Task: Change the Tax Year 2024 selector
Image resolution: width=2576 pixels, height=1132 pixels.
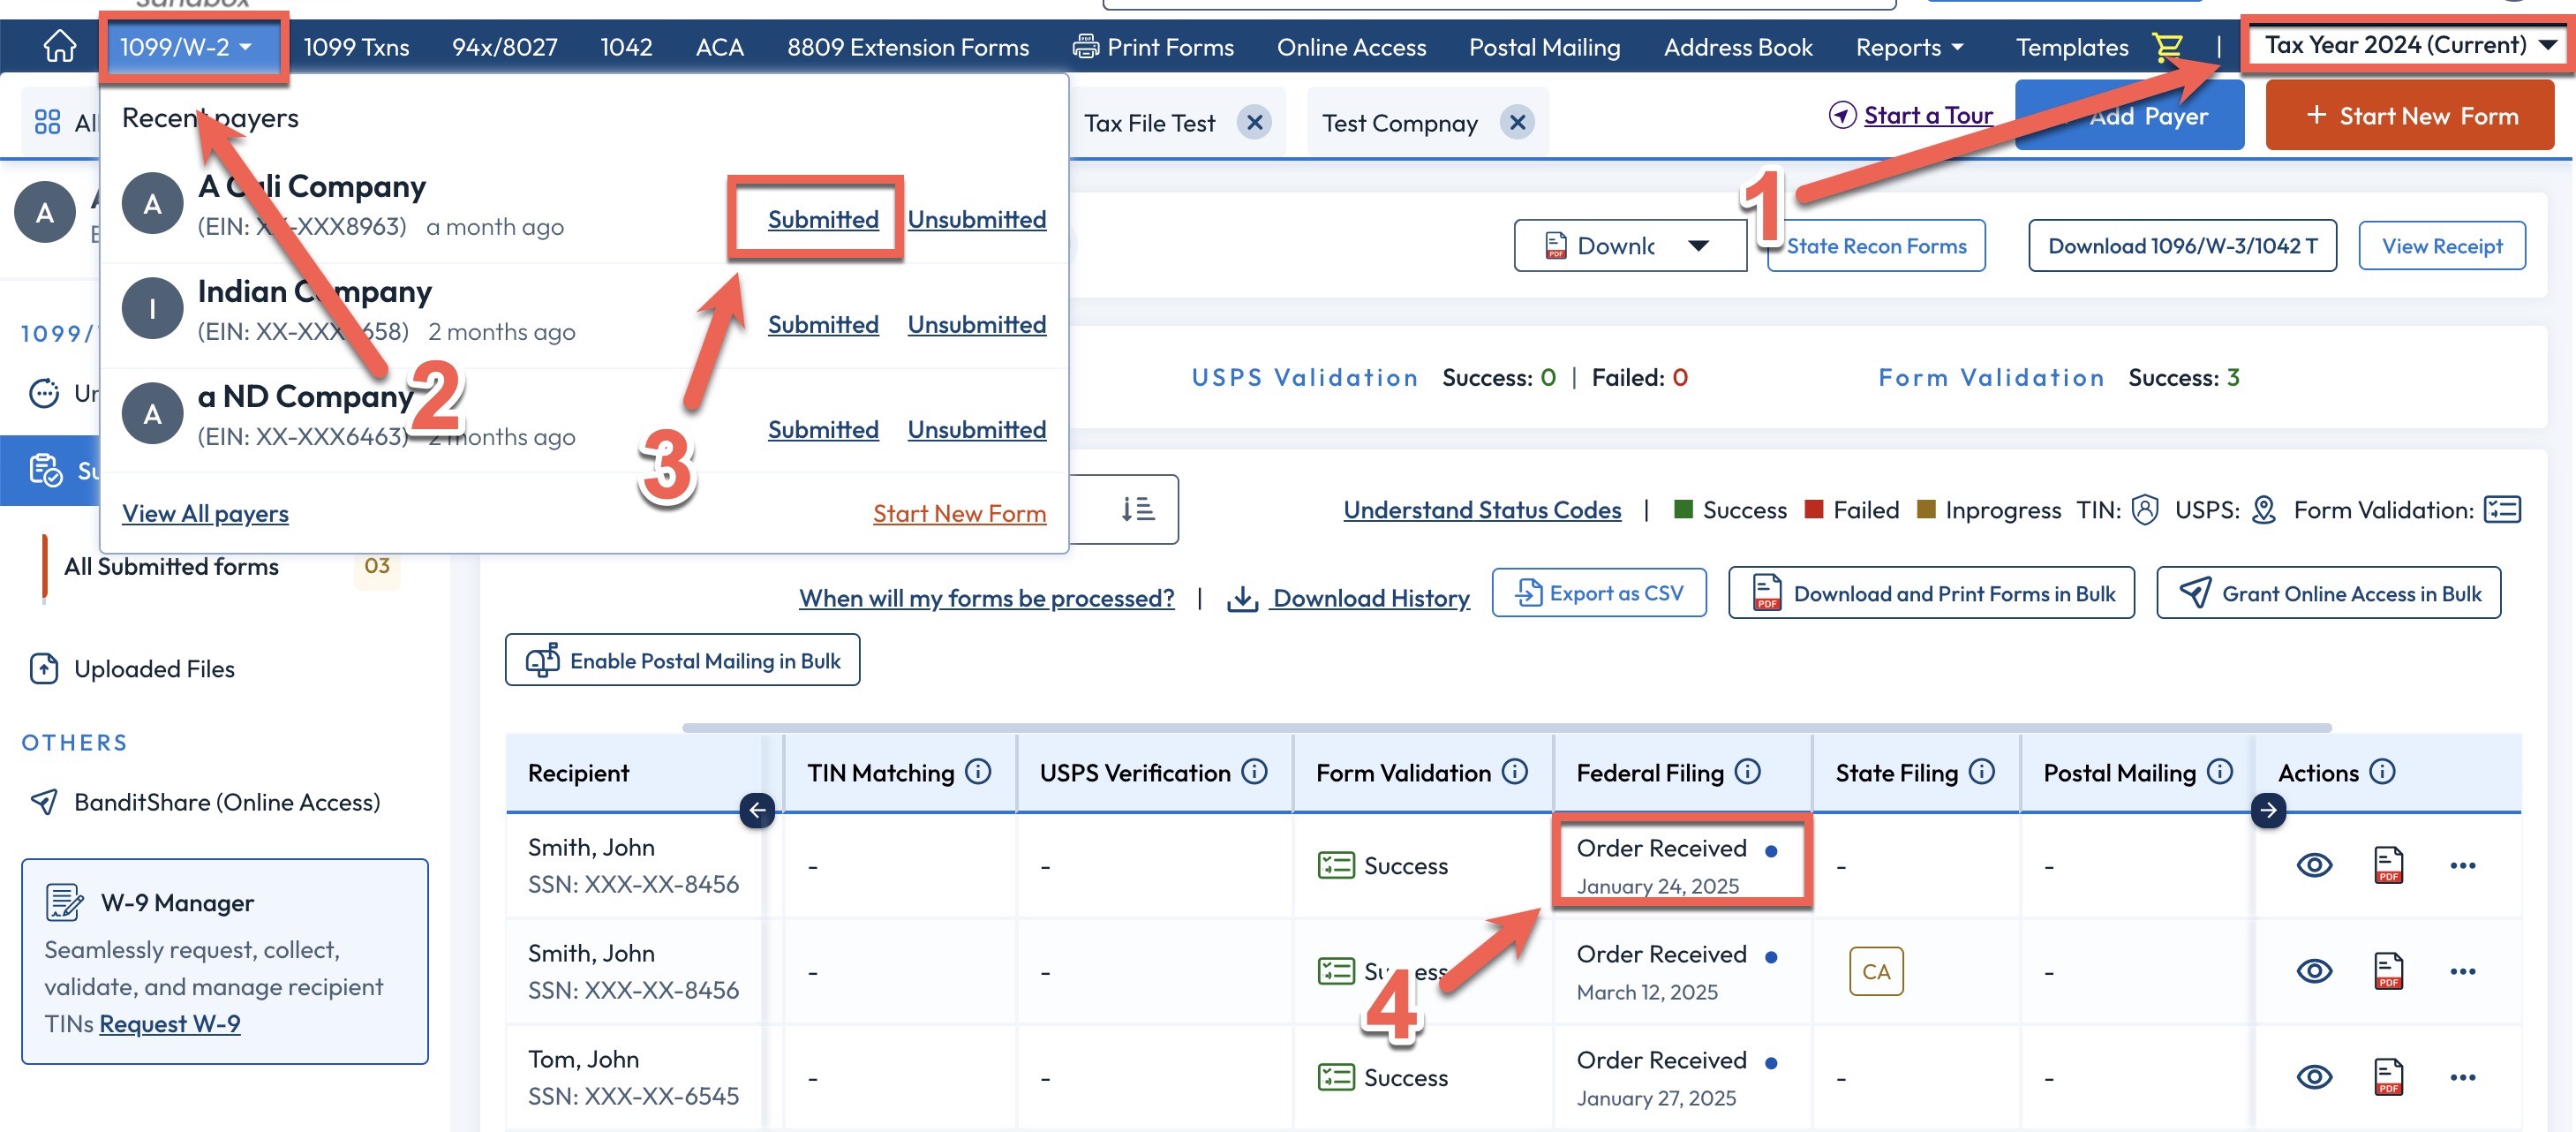Action: click(2409, 45)
